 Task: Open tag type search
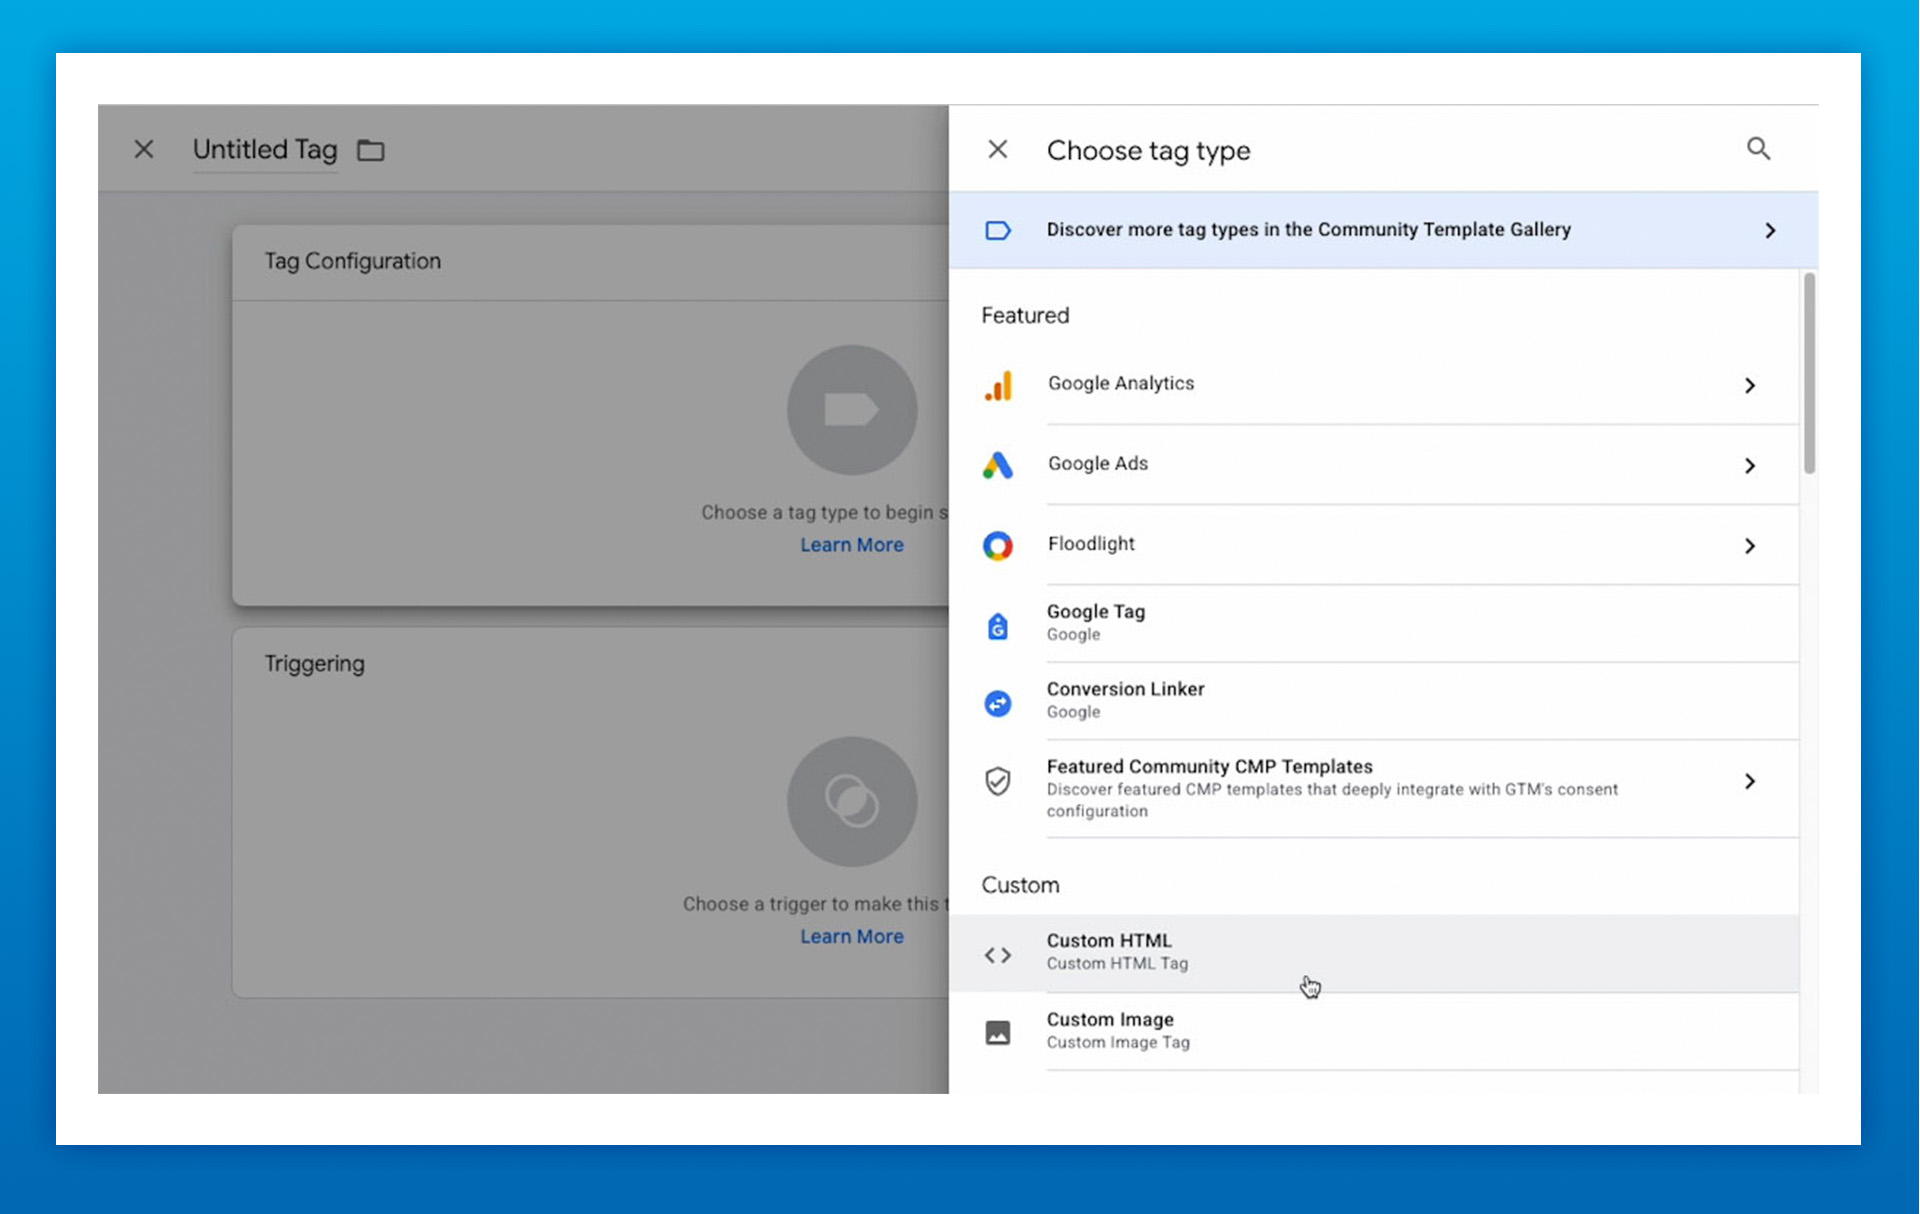point(1758,149)
